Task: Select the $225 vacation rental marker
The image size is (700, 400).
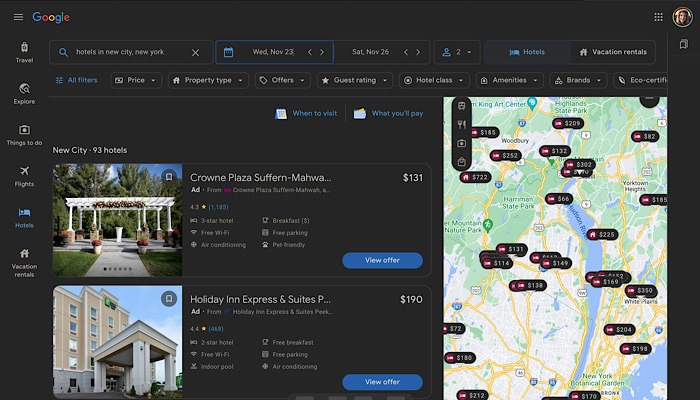Action: pyautogui.click(x=602, y=234)
